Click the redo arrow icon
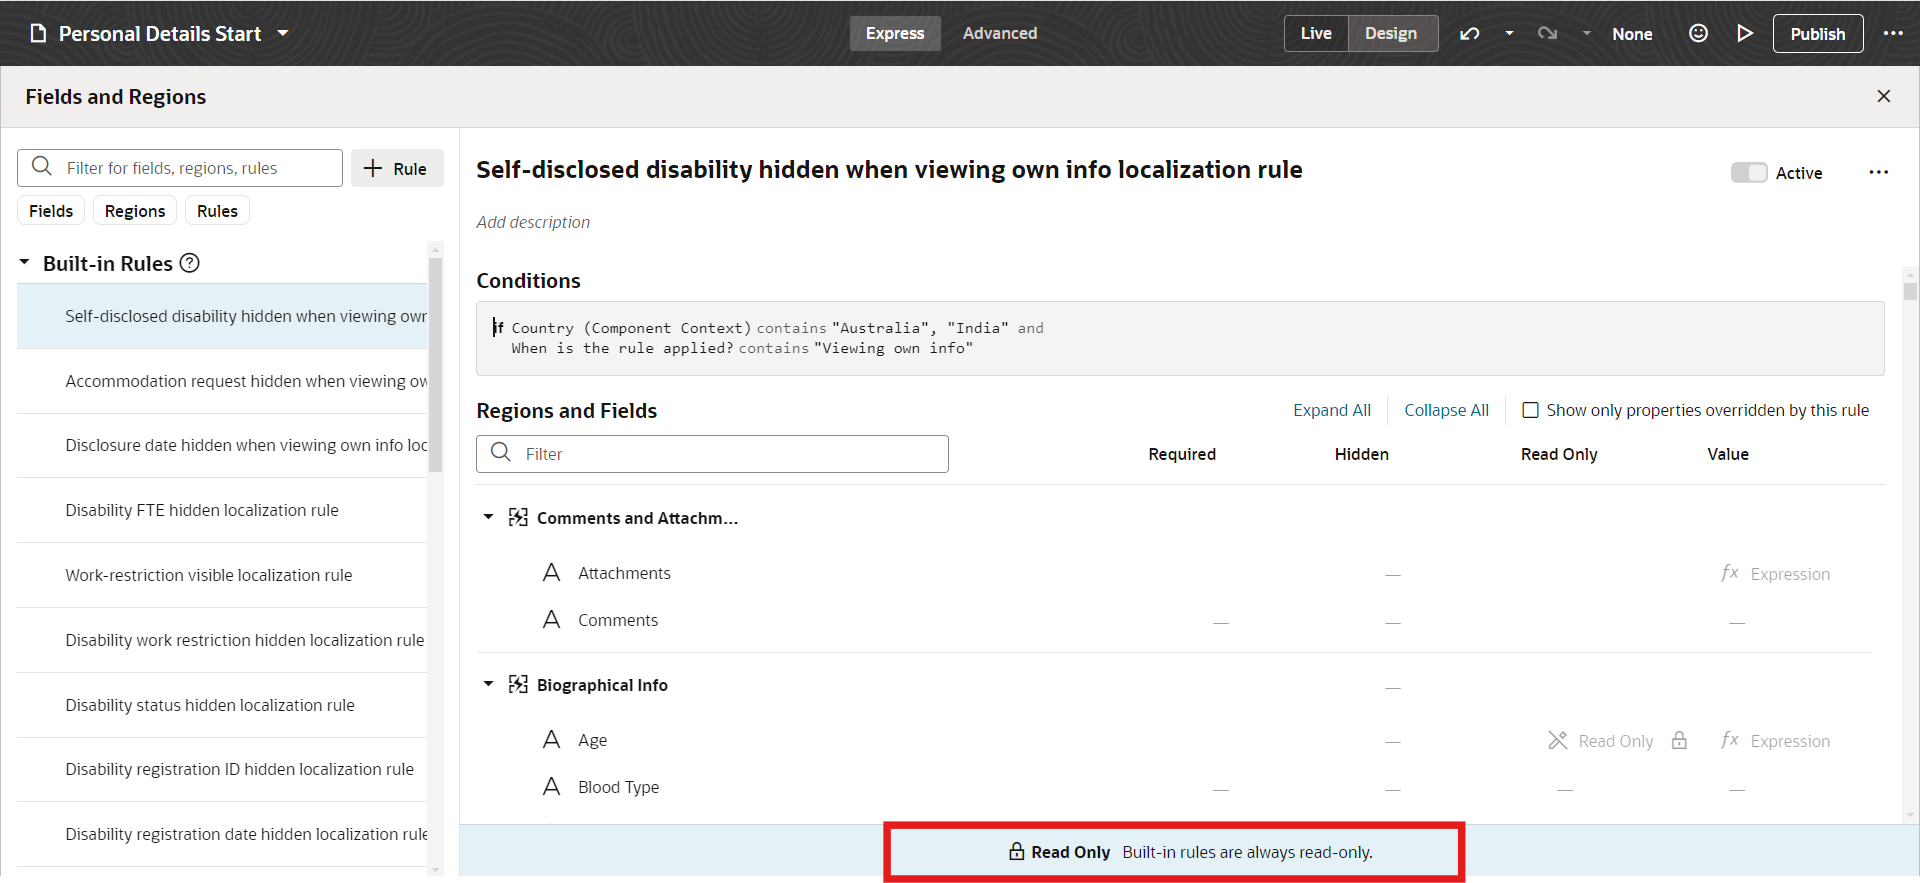Screen dimensions: 1920x883 [1547, 33]
